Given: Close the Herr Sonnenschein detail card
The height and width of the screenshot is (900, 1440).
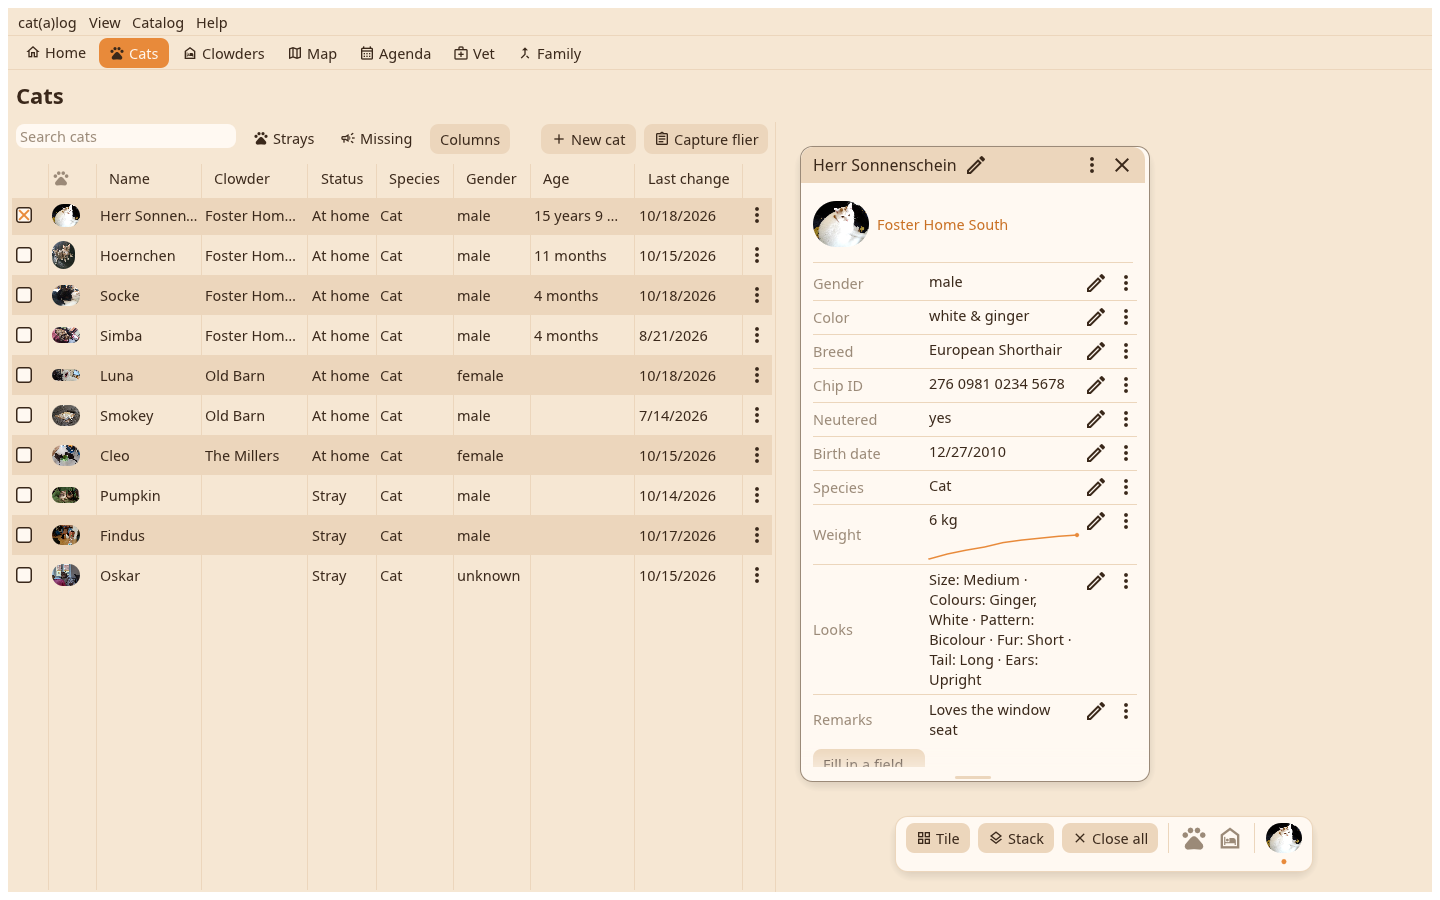Looking at the screenshot, I should (1122, 165).
